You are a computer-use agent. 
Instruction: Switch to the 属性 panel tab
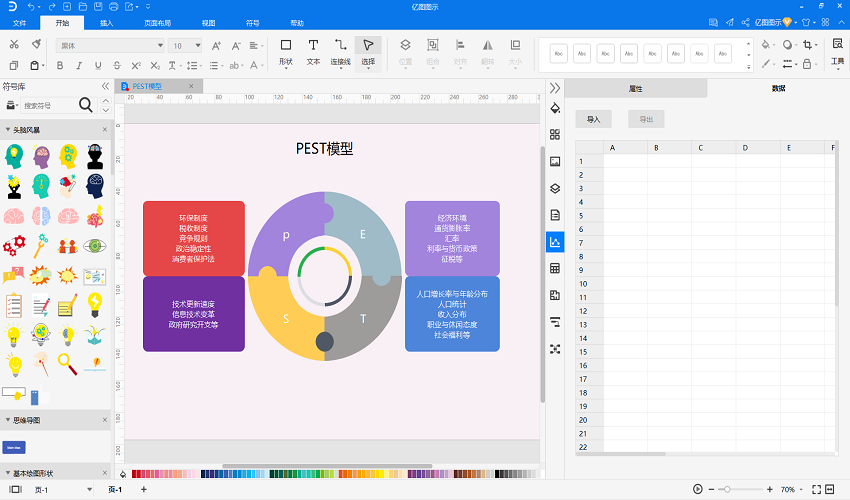(636, 88)
